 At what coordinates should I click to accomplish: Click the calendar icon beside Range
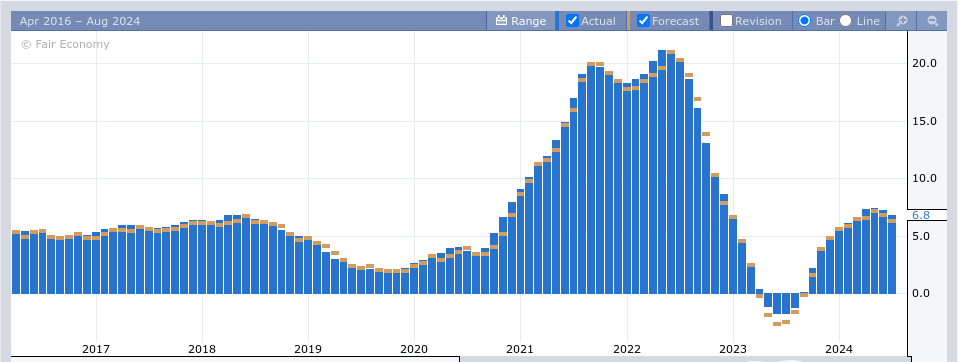point(502,21)
